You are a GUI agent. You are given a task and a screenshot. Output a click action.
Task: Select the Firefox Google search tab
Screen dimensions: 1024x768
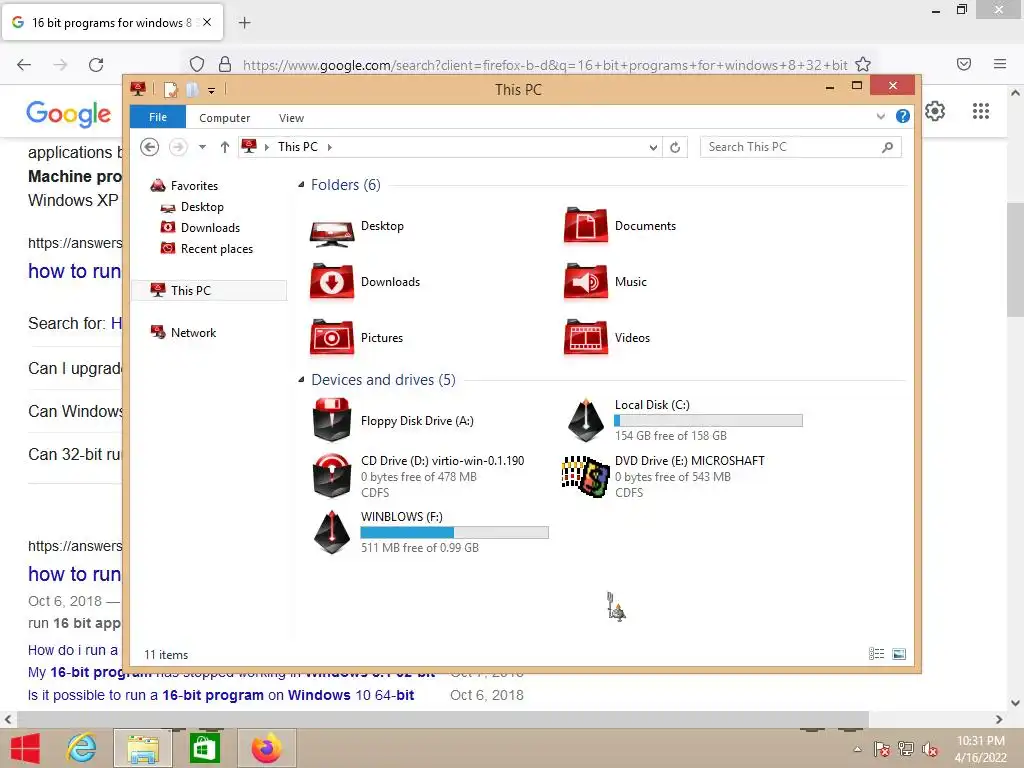click(112, 22)
